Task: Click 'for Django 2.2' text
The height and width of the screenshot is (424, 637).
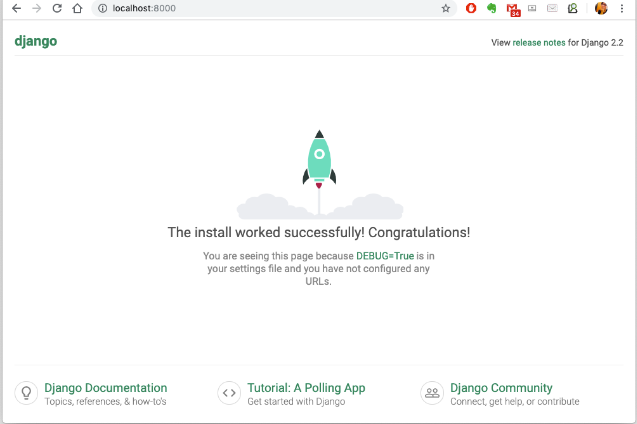Action: (596, 43)
